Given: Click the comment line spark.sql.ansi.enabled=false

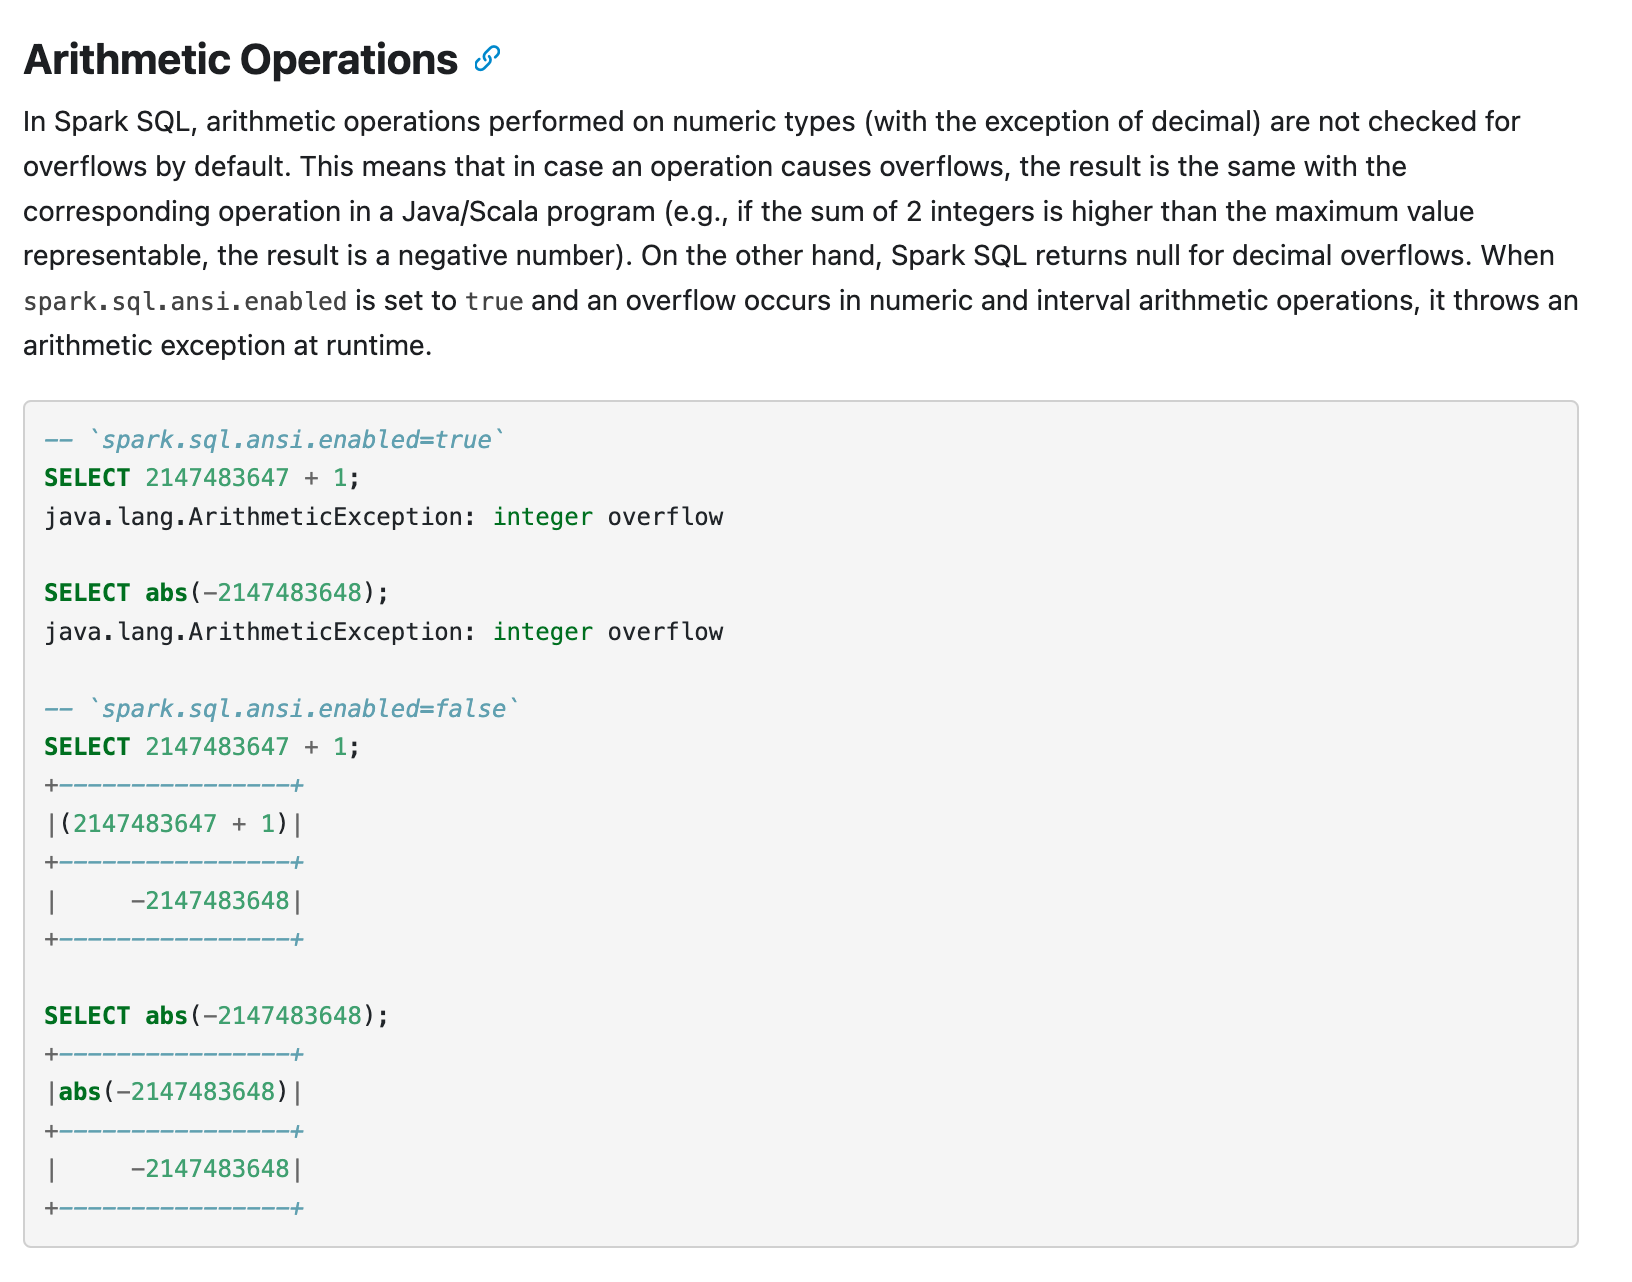Looking at the screenshot, I should pos(282,709).
